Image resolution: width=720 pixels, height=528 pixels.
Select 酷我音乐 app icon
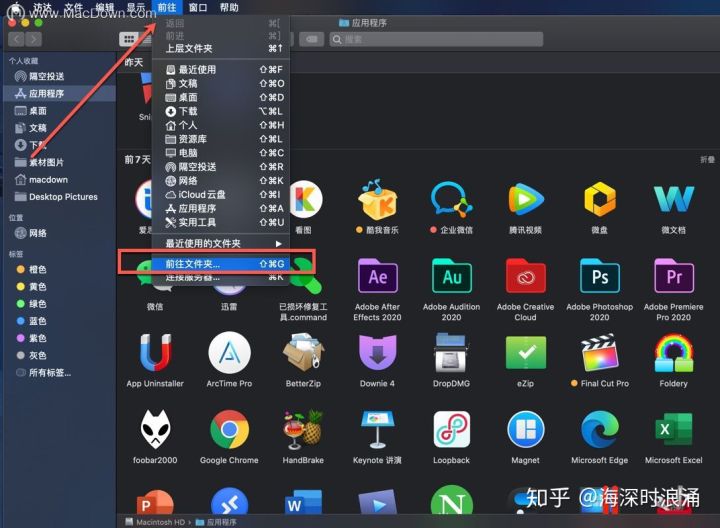pyautogui.click(x=377, y=199)
